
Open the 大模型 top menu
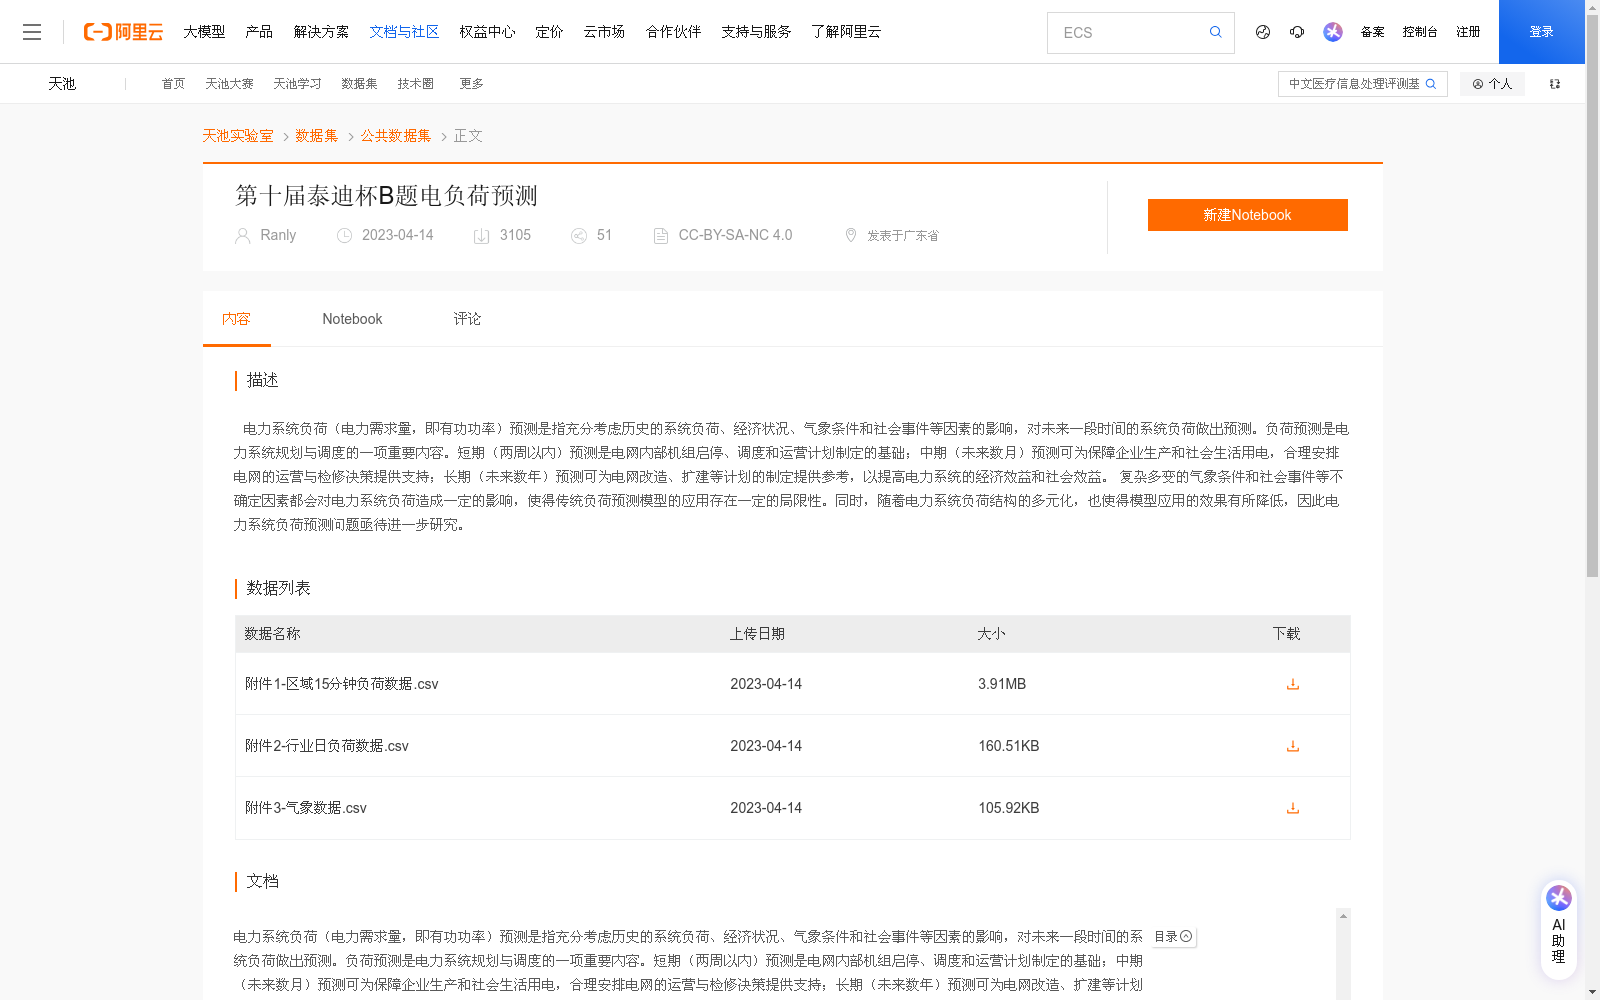click(x=204, y=32)
